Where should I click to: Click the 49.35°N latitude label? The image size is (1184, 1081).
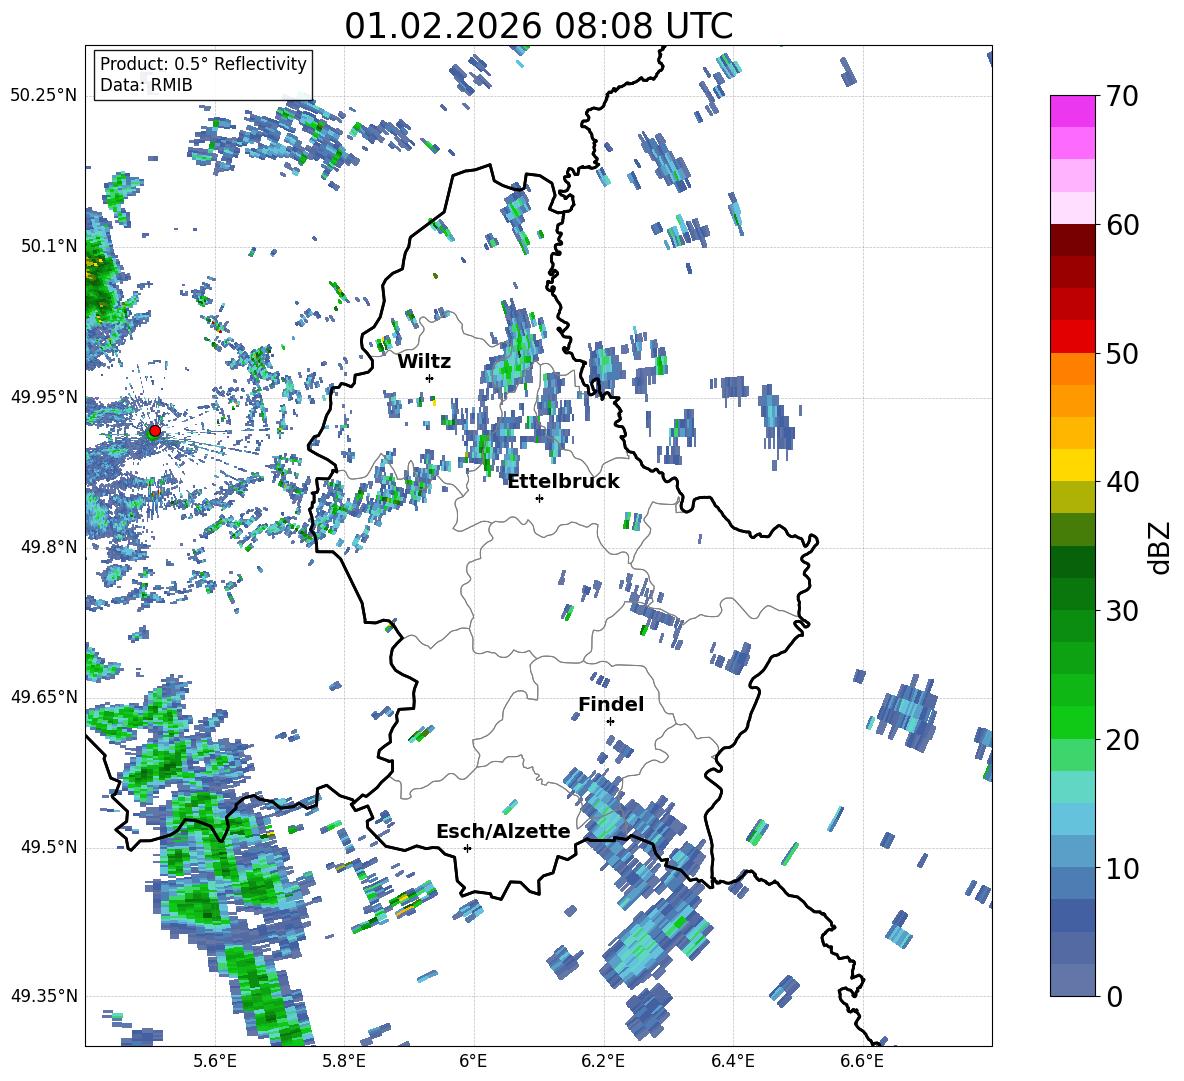(x=44, y=996)
